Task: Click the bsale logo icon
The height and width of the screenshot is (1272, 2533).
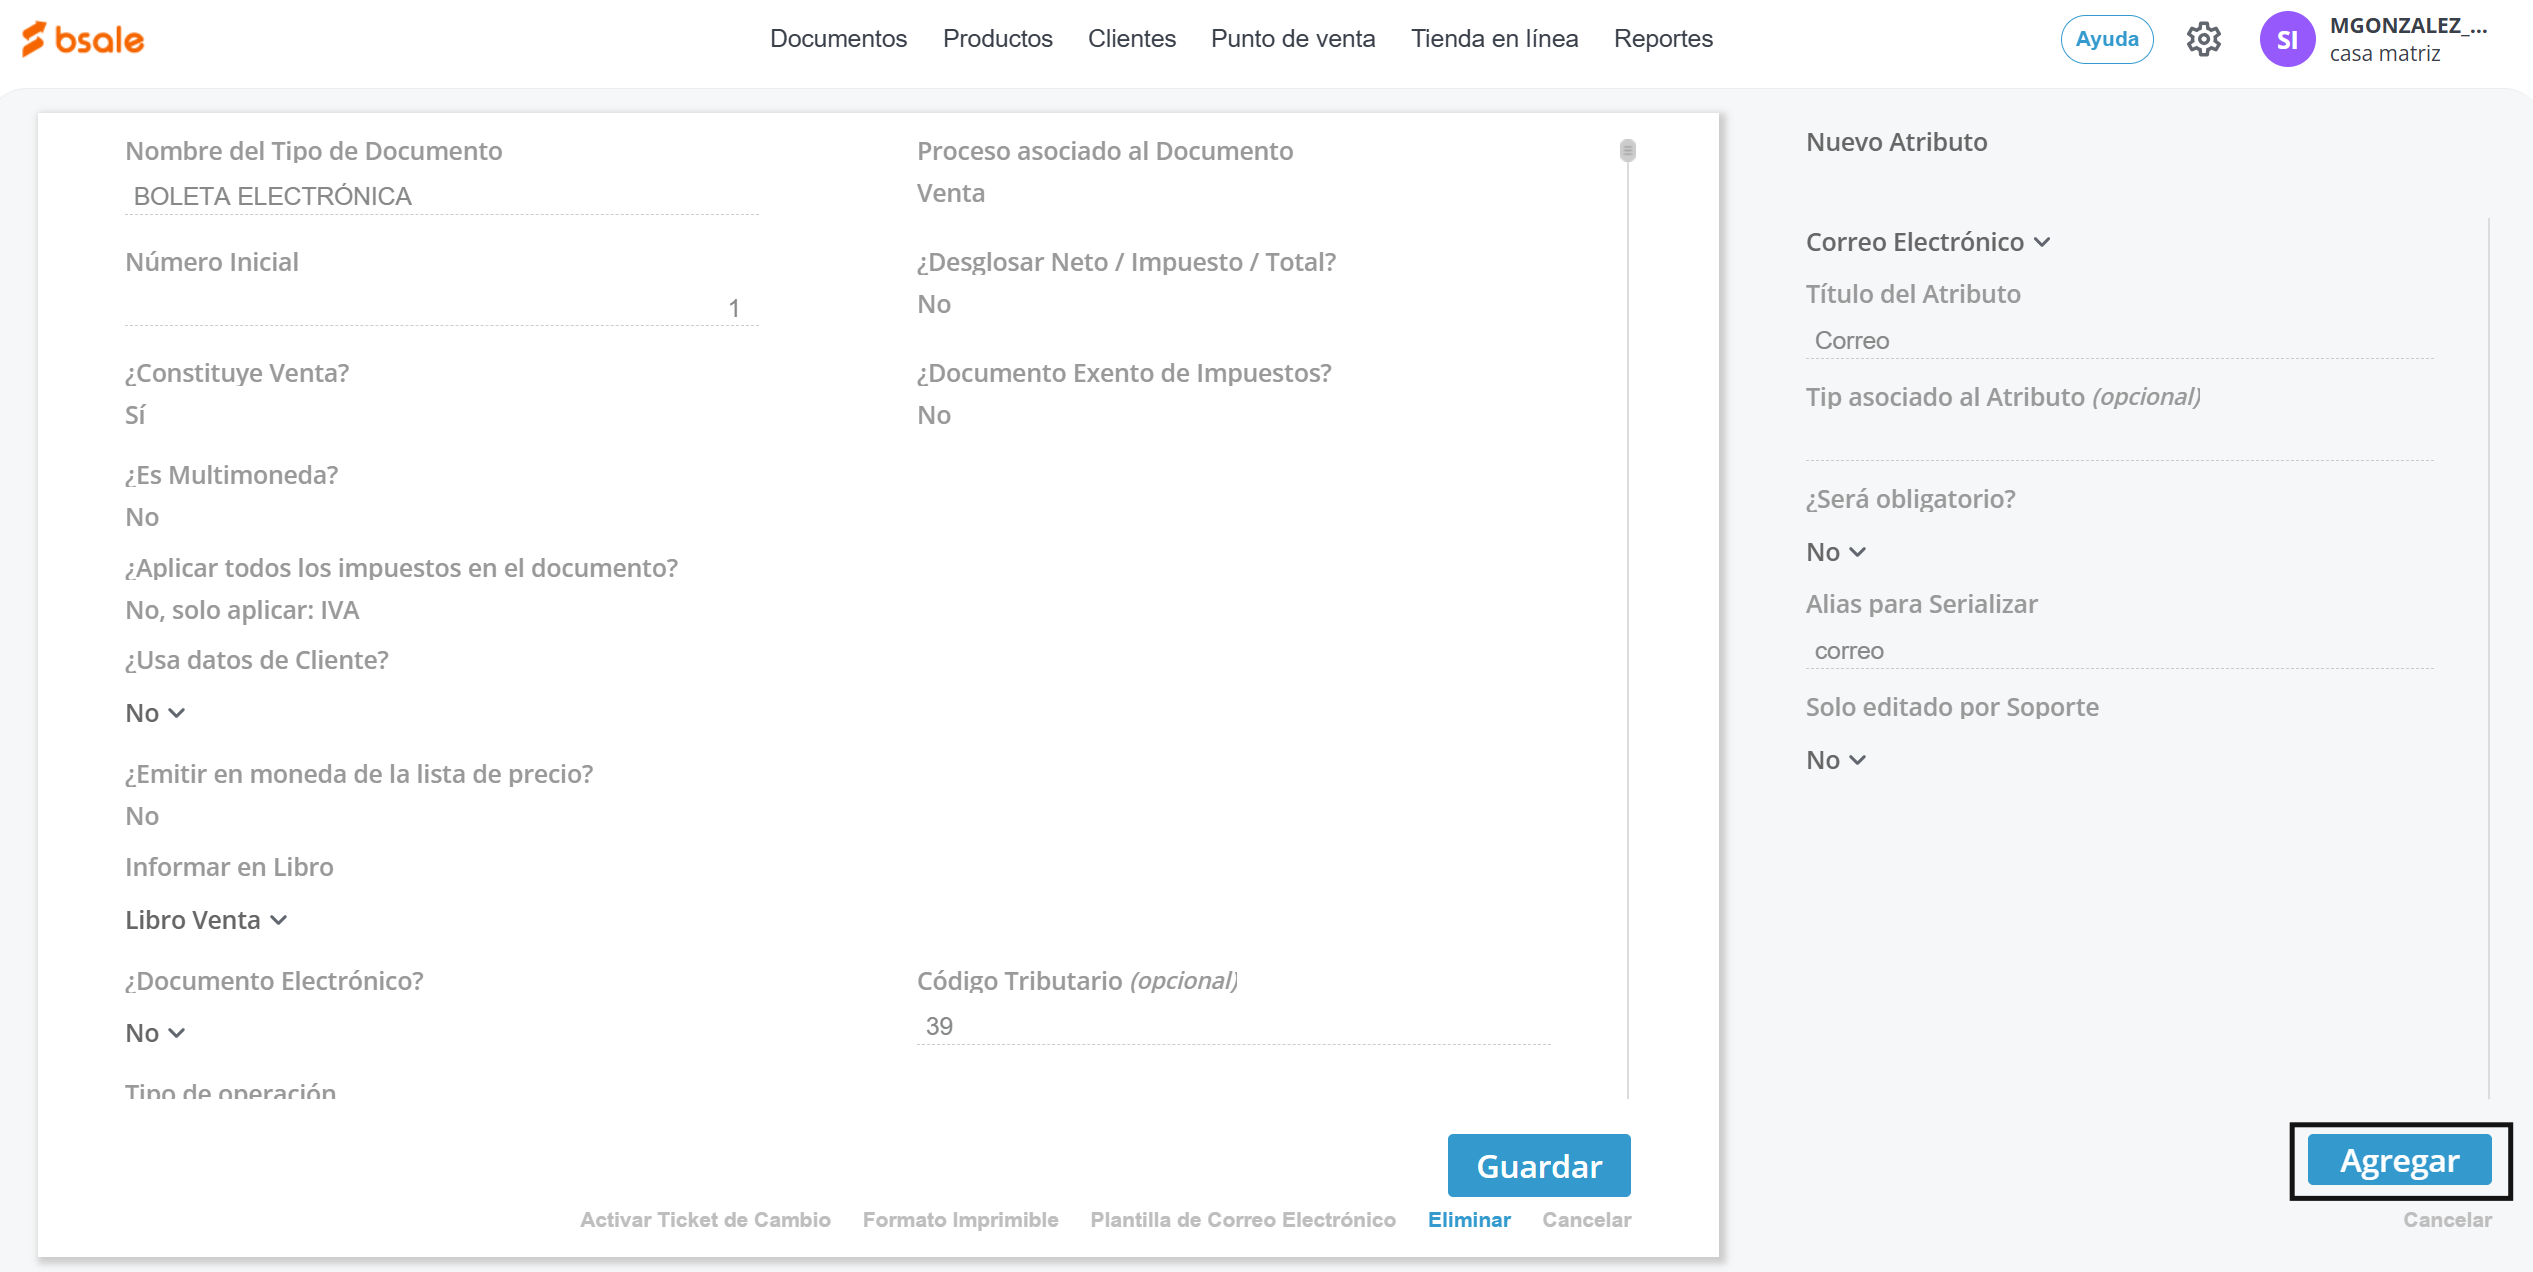Action: pyautogui.click(x=34, y=39)
